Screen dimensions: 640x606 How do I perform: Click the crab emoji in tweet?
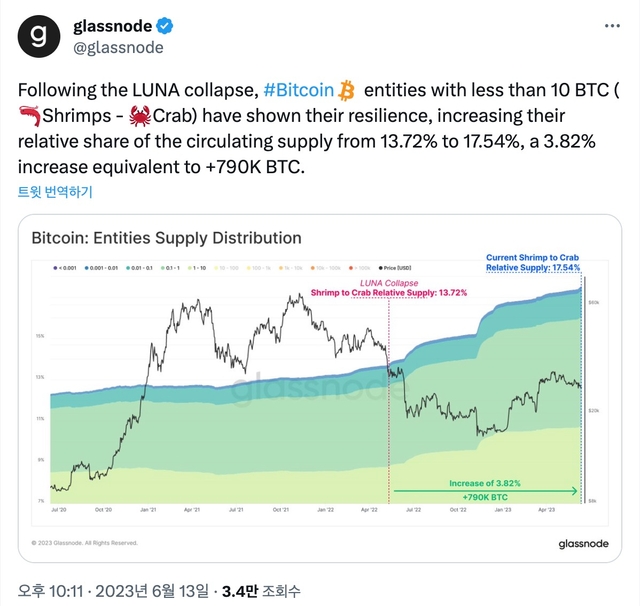141,117
